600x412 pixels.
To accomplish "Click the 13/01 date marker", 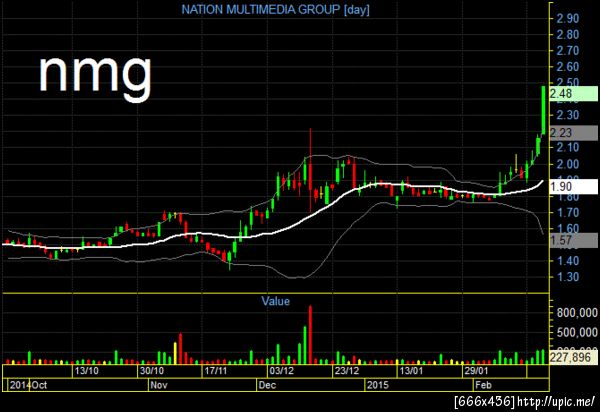I will tap(411, 371).
